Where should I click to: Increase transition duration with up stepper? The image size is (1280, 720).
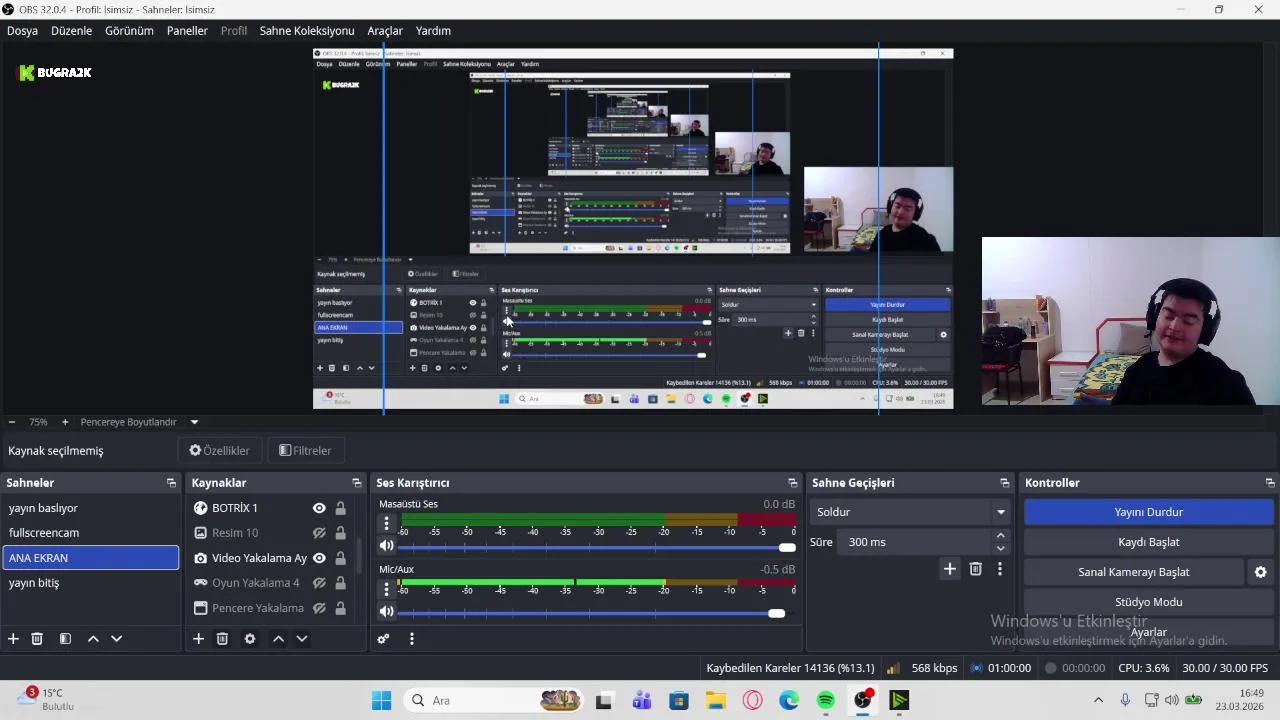[x=1000, y=536]
